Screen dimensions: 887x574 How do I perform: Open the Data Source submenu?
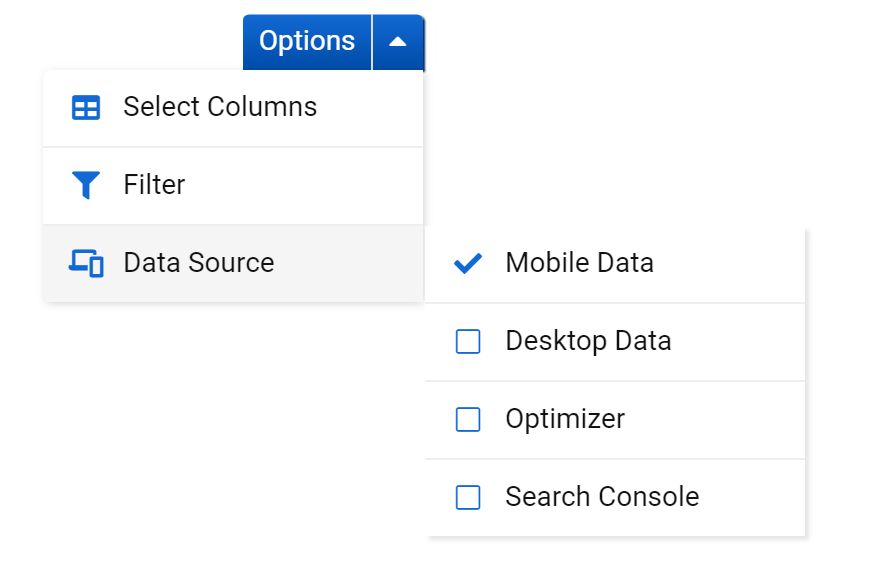pos(233,264)
